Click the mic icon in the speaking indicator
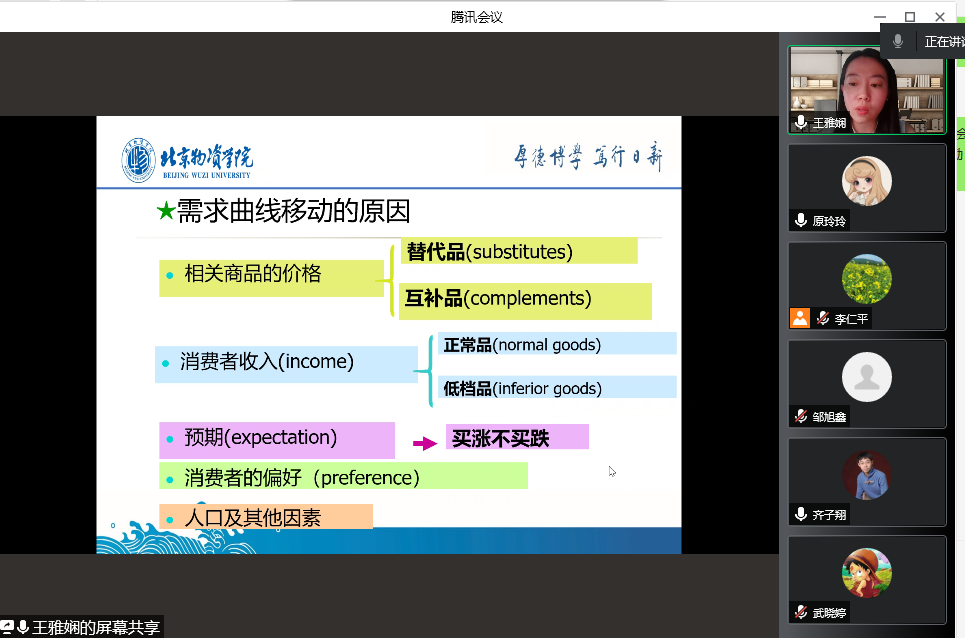This screenshot has height=638, width=965. pyautogui.click(x=898, y=41)
